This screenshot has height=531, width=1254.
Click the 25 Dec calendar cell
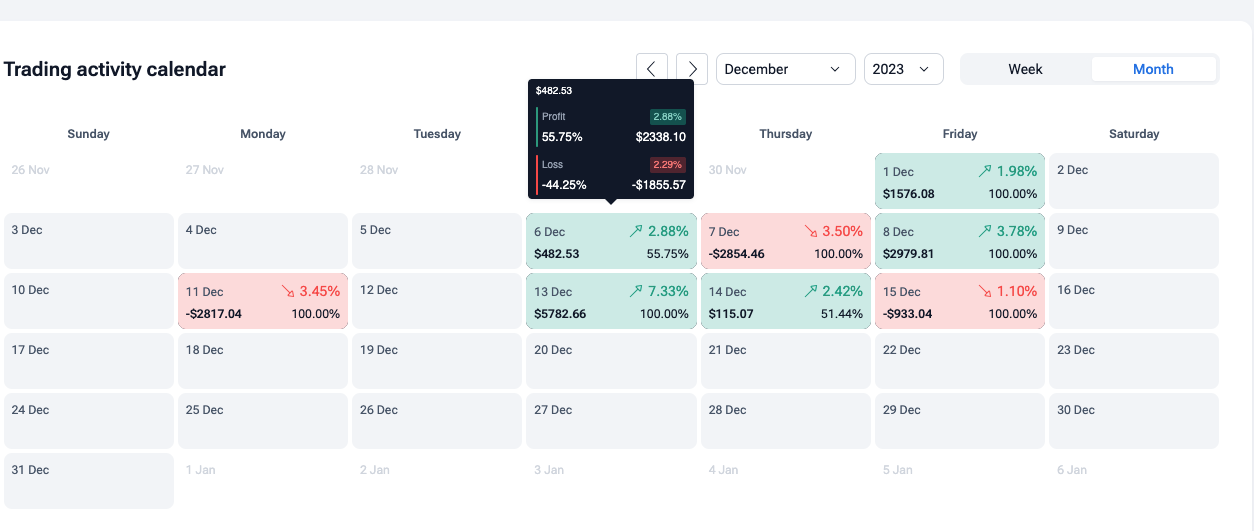263,421
